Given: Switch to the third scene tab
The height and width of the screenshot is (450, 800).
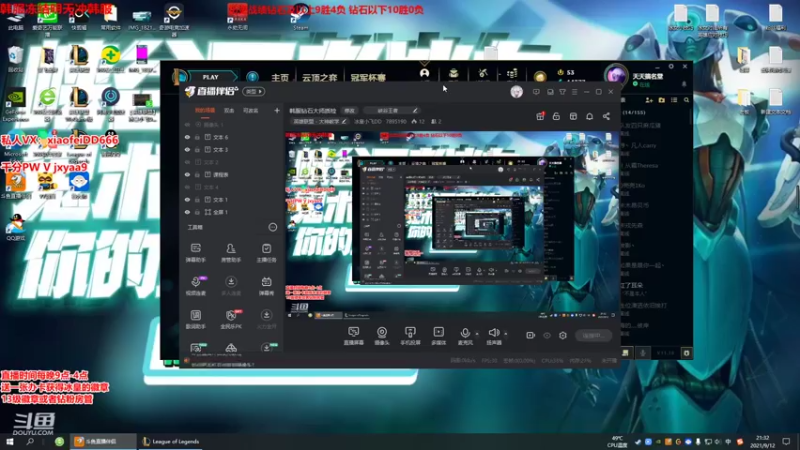Looking at the screenshot, I should coord(251,110).
